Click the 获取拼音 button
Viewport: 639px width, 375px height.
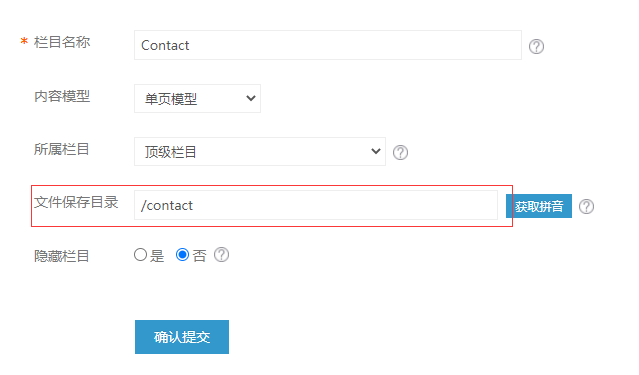pos(539,206)
